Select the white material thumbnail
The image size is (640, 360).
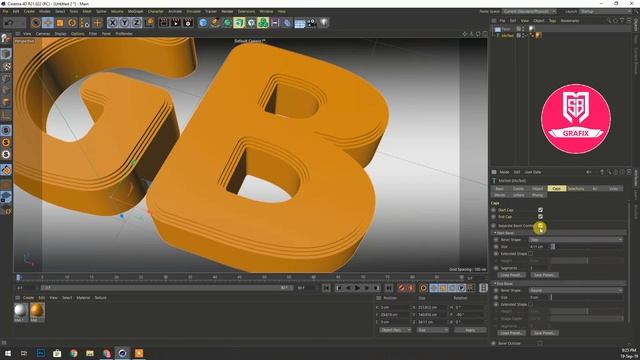click(x=20, y=311)
